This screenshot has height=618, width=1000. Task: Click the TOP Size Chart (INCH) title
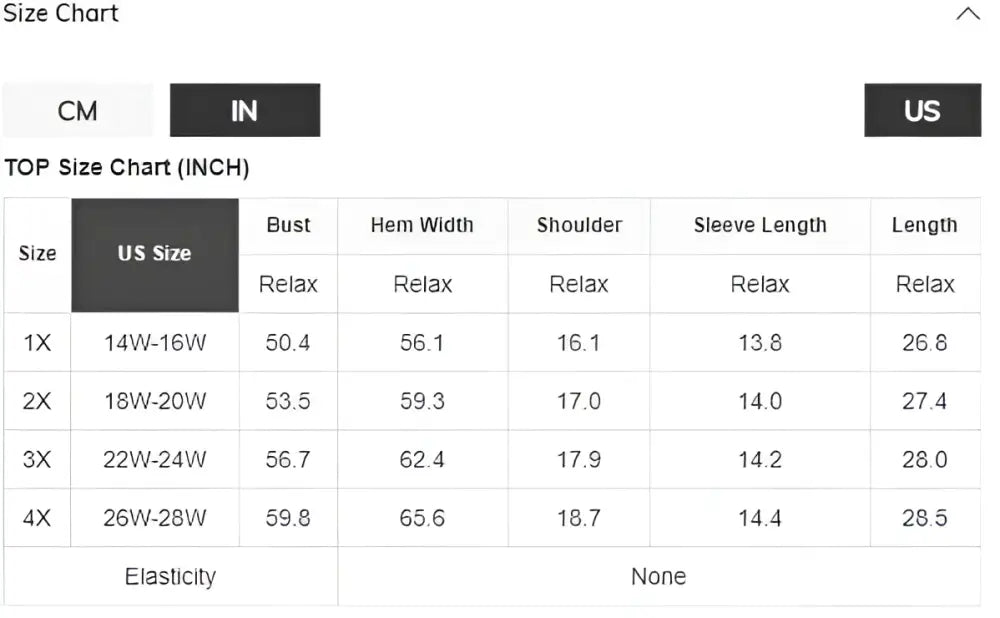127,168
